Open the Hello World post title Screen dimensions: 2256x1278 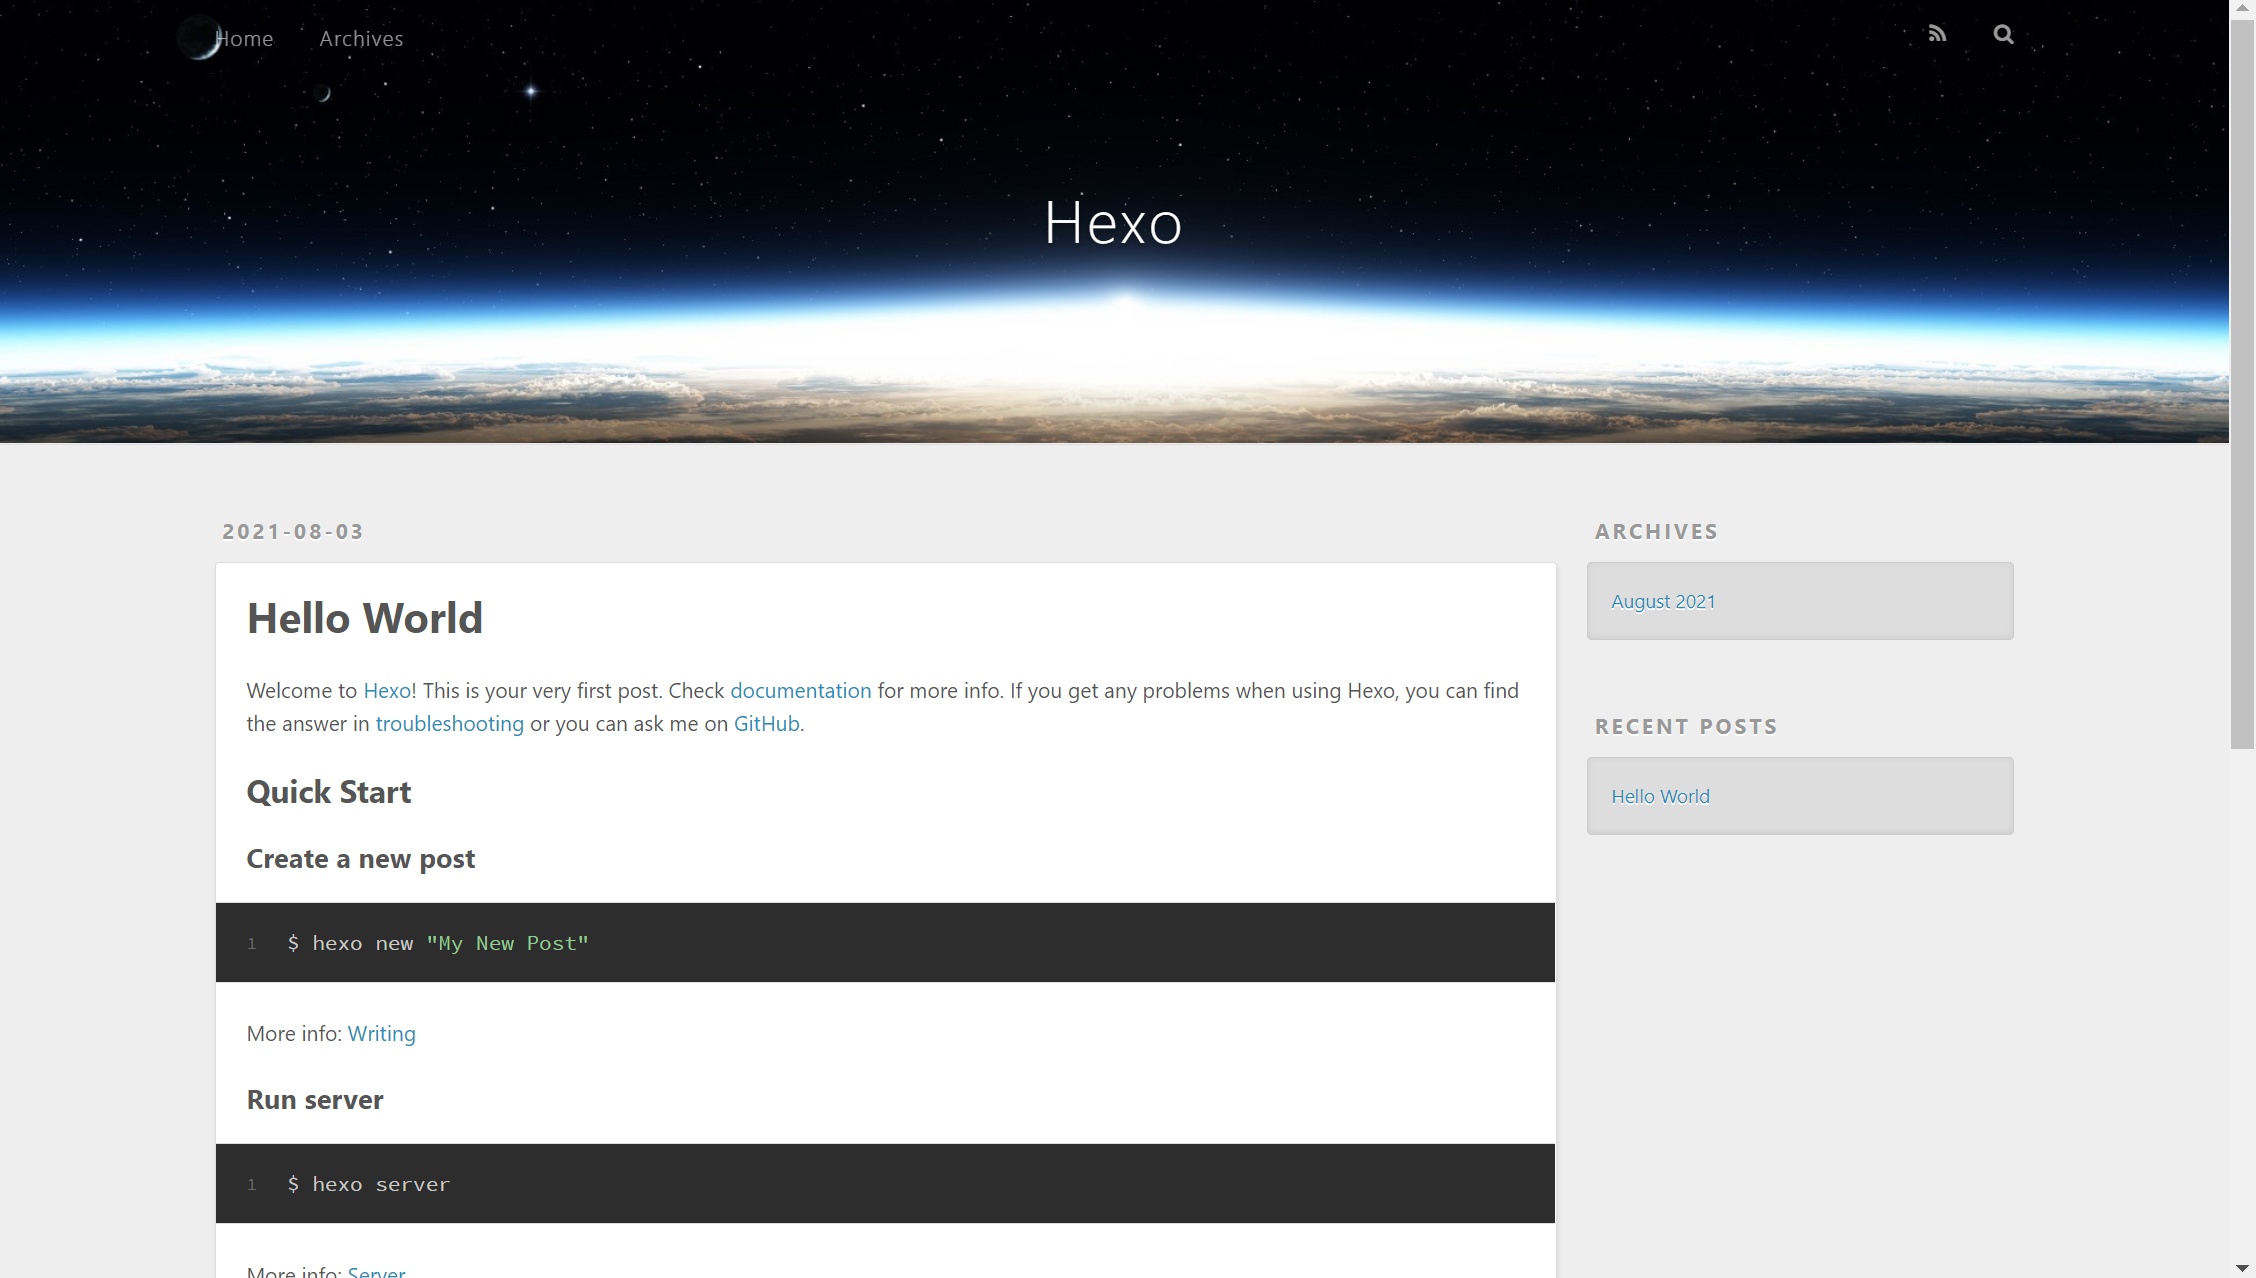pyautogui.click(x=365, y=618)
